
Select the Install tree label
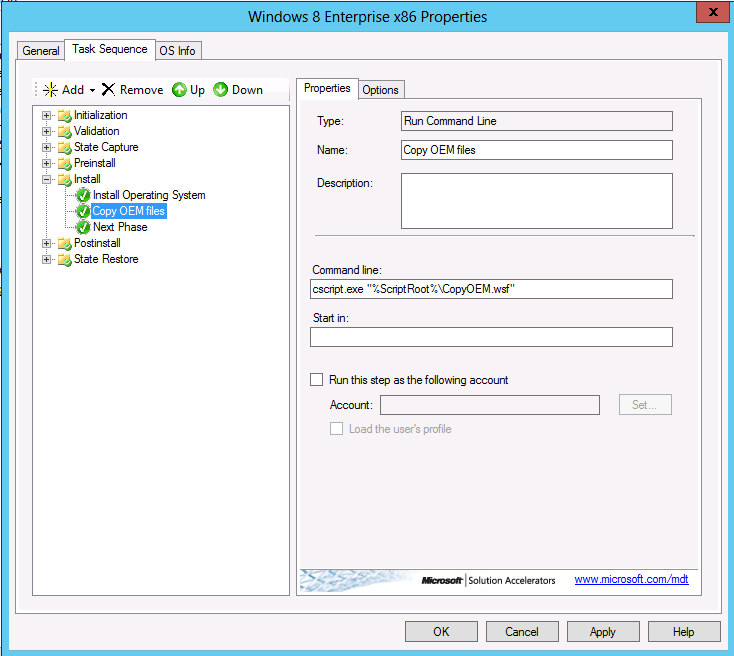(87, 179)
